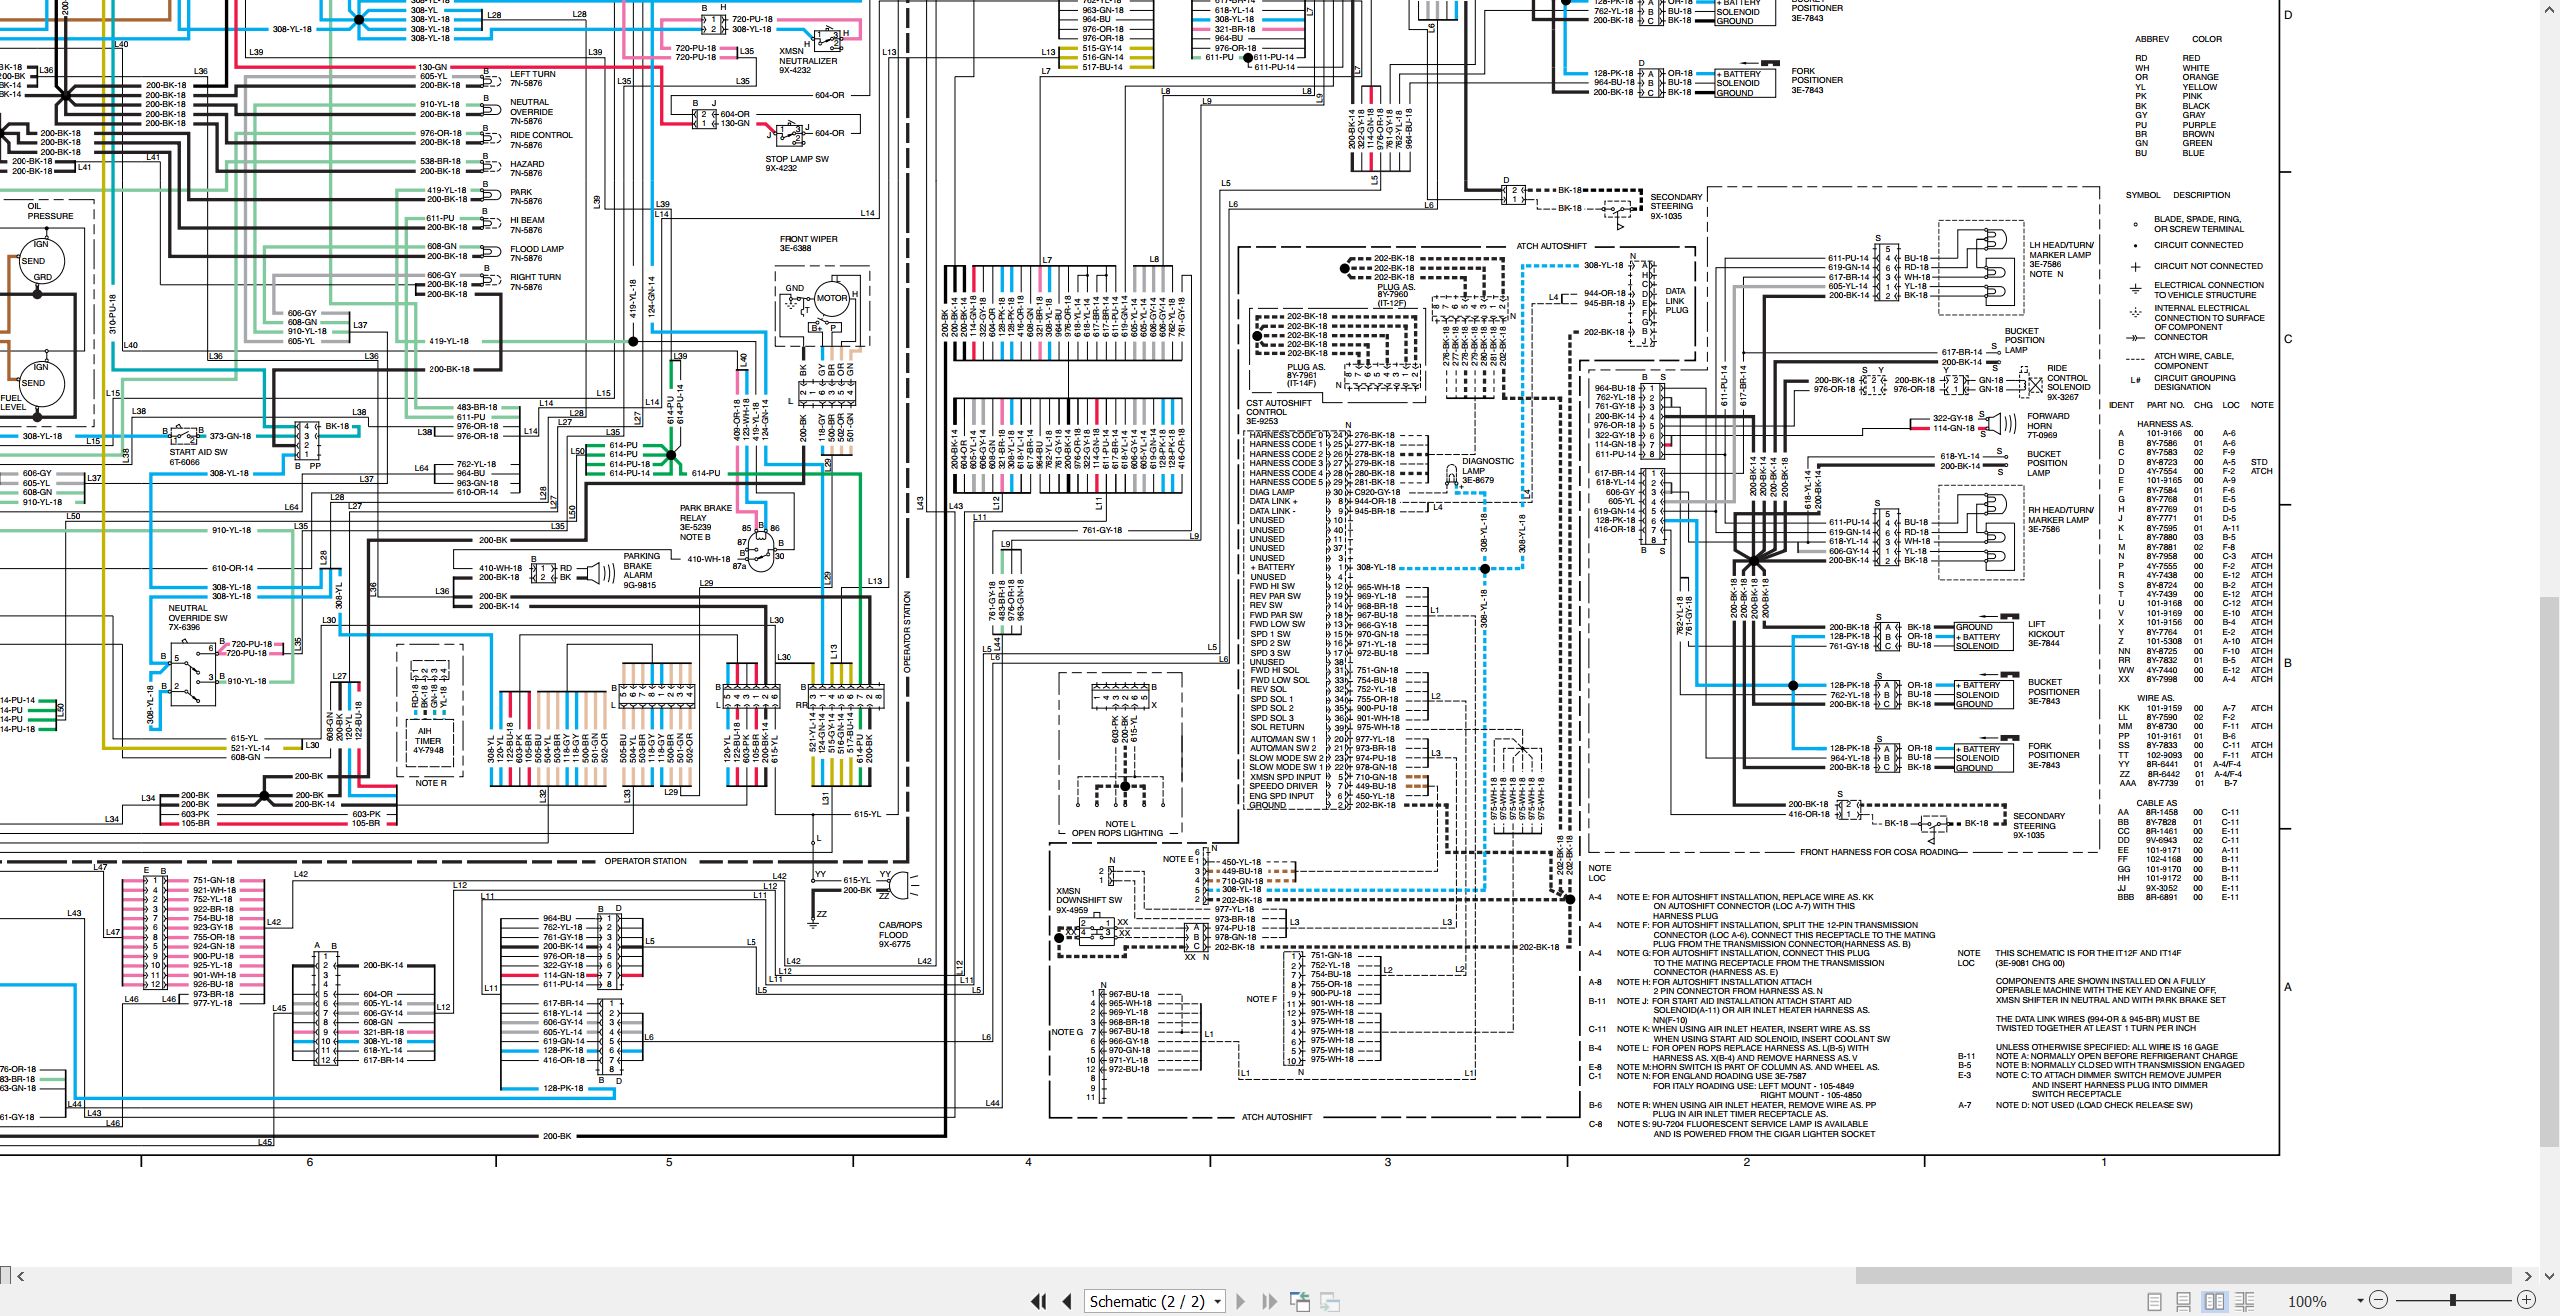This screenshot has height=1316, width=2560.
Task: Click the CAB/ROPS FLOOD label
Action: point(900,930)
